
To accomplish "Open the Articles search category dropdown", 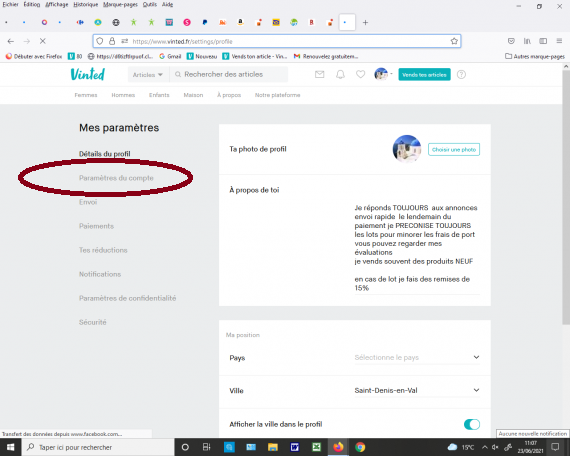I will 148,75.
